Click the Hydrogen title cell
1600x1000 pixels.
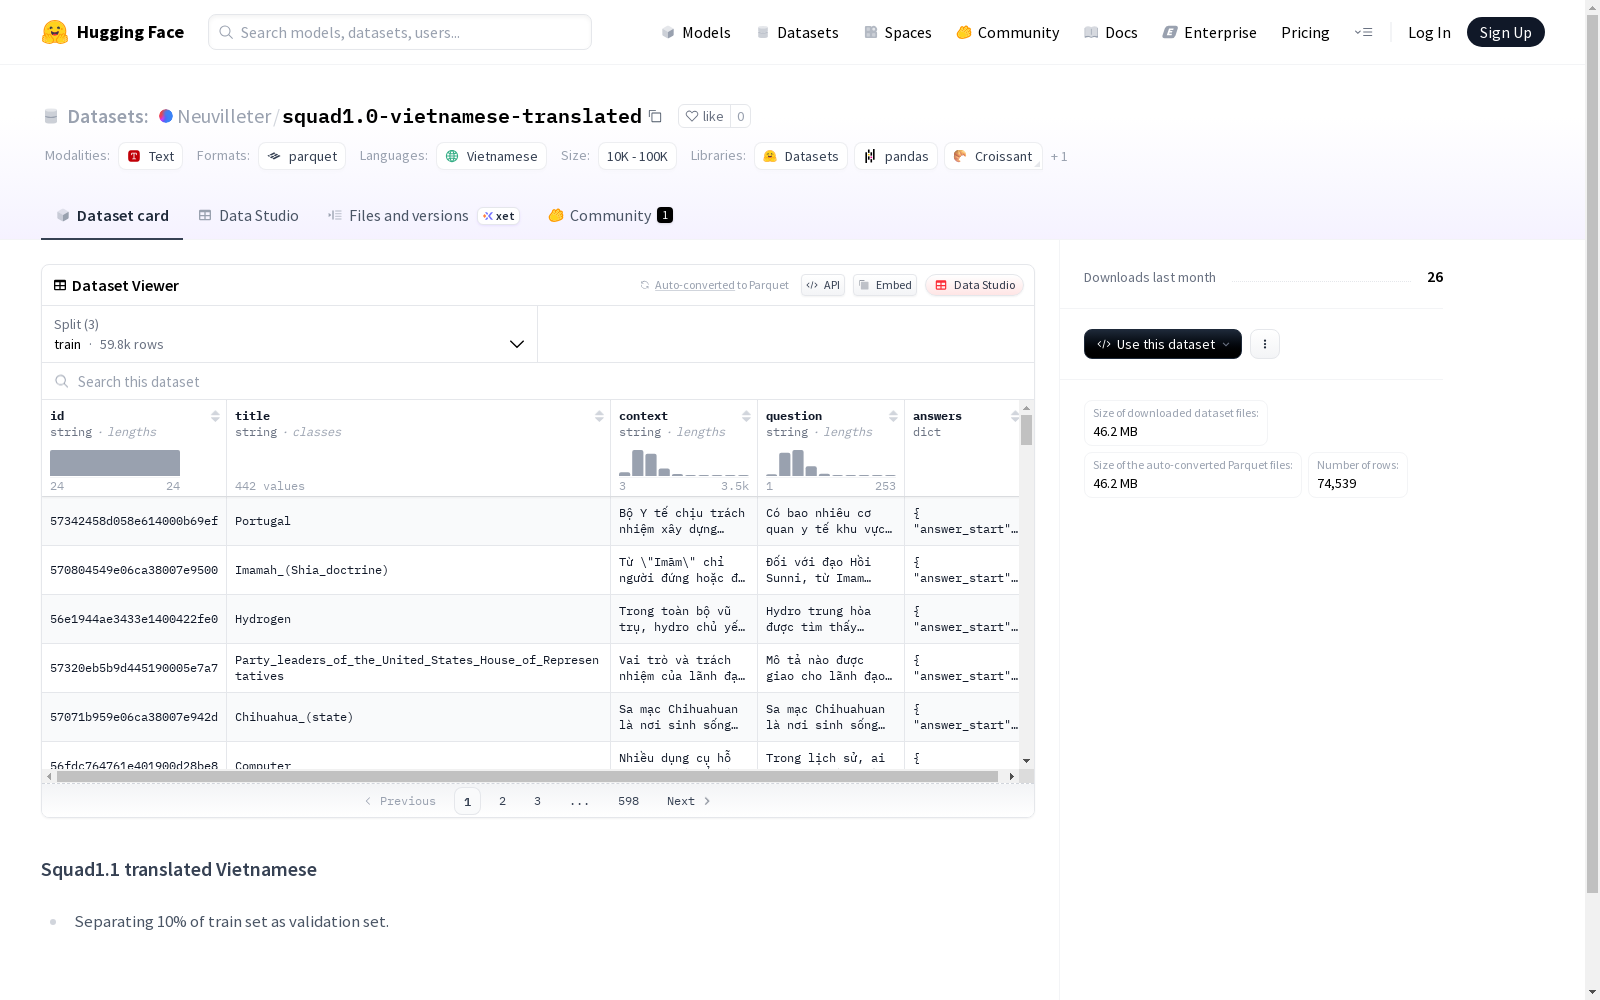(x=418, y=619)
